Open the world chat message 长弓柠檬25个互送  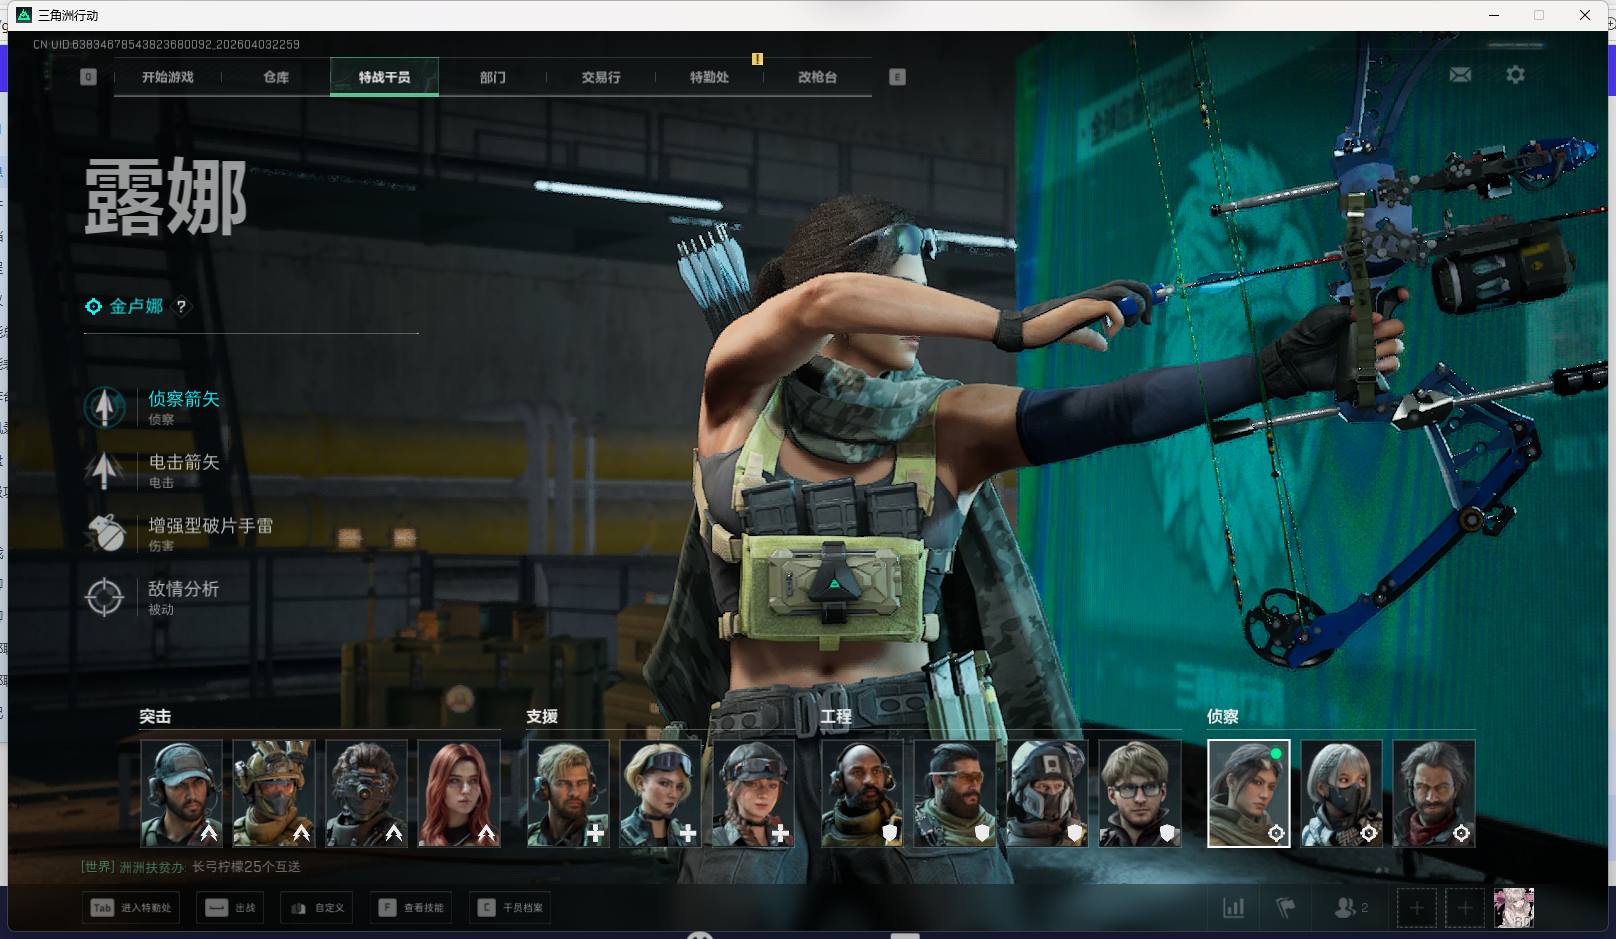point(246,867)
